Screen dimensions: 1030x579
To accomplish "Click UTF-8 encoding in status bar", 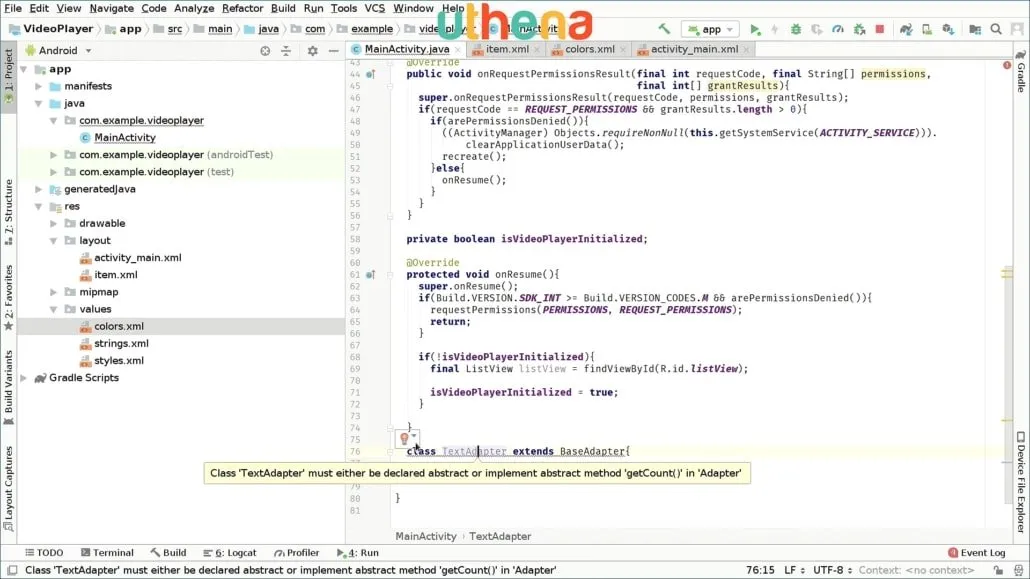I will [x=832, y=570].
